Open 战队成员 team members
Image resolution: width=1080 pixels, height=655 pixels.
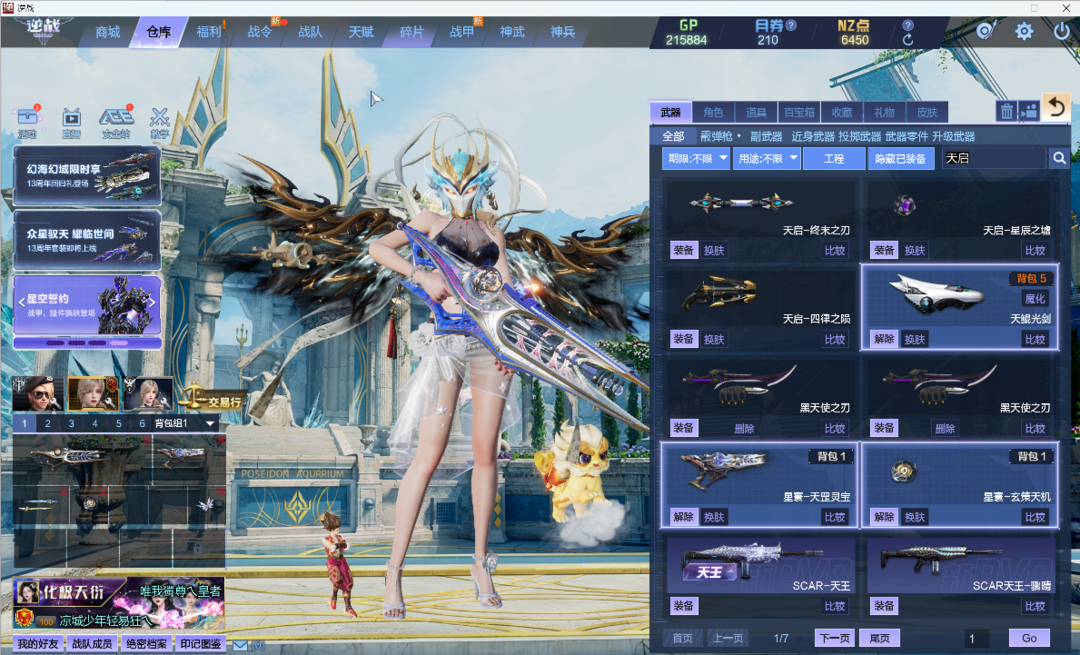pos(92,644)
